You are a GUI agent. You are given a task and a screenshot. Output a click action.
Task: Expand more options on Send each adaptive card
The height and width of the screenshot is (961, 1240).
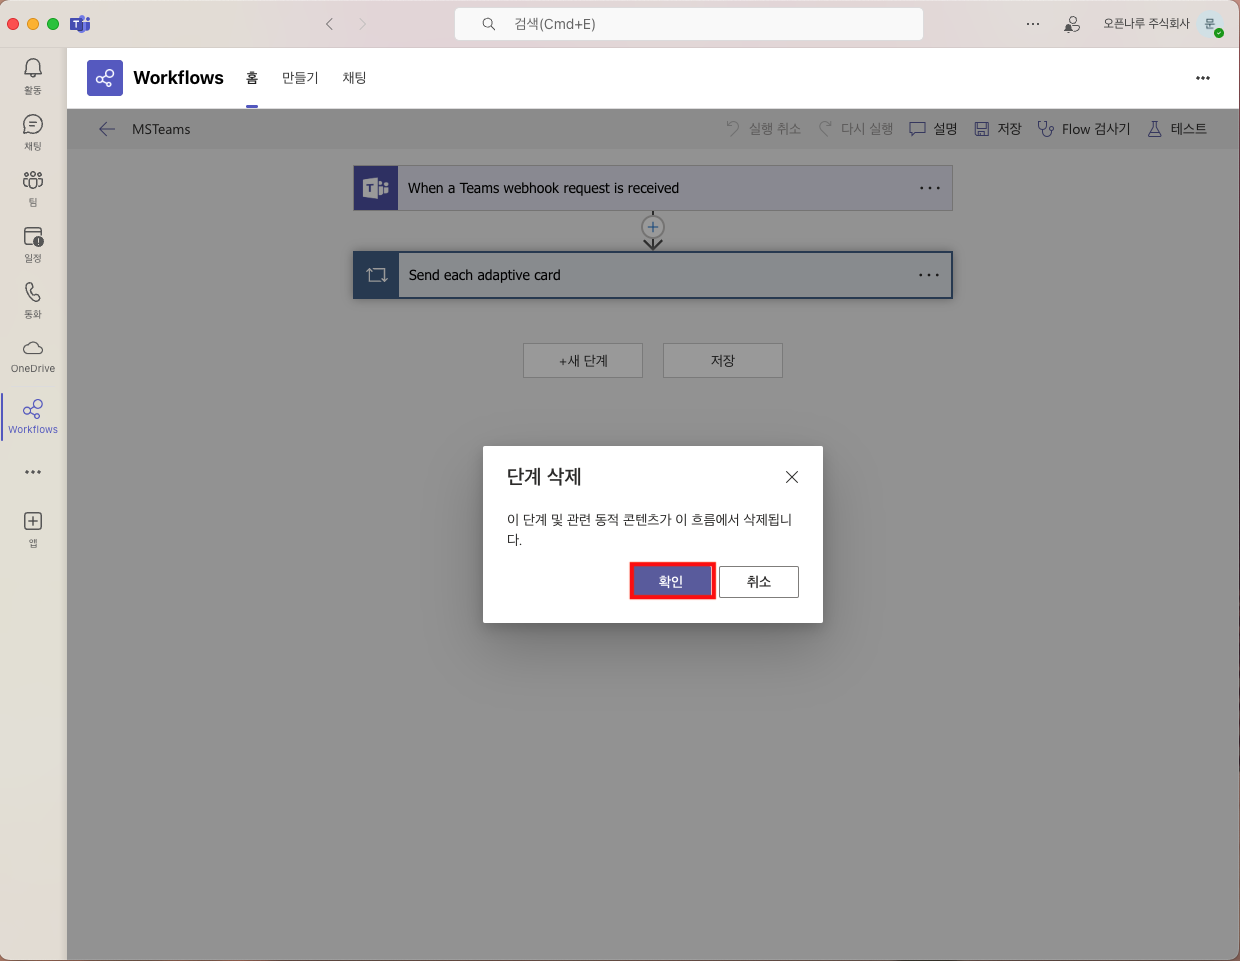coord(928,275)
